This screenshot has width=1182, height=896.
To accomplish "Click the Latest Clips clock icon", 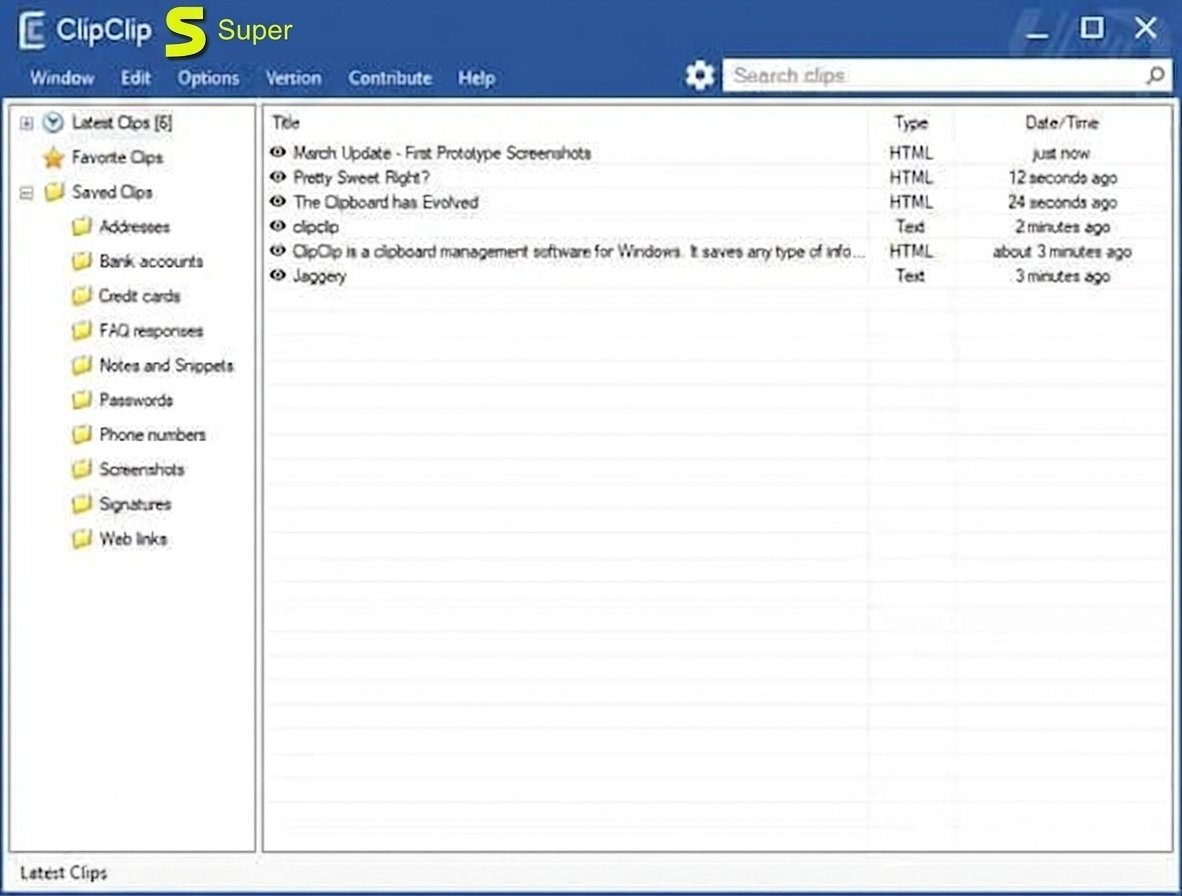I will pos(53,122).
